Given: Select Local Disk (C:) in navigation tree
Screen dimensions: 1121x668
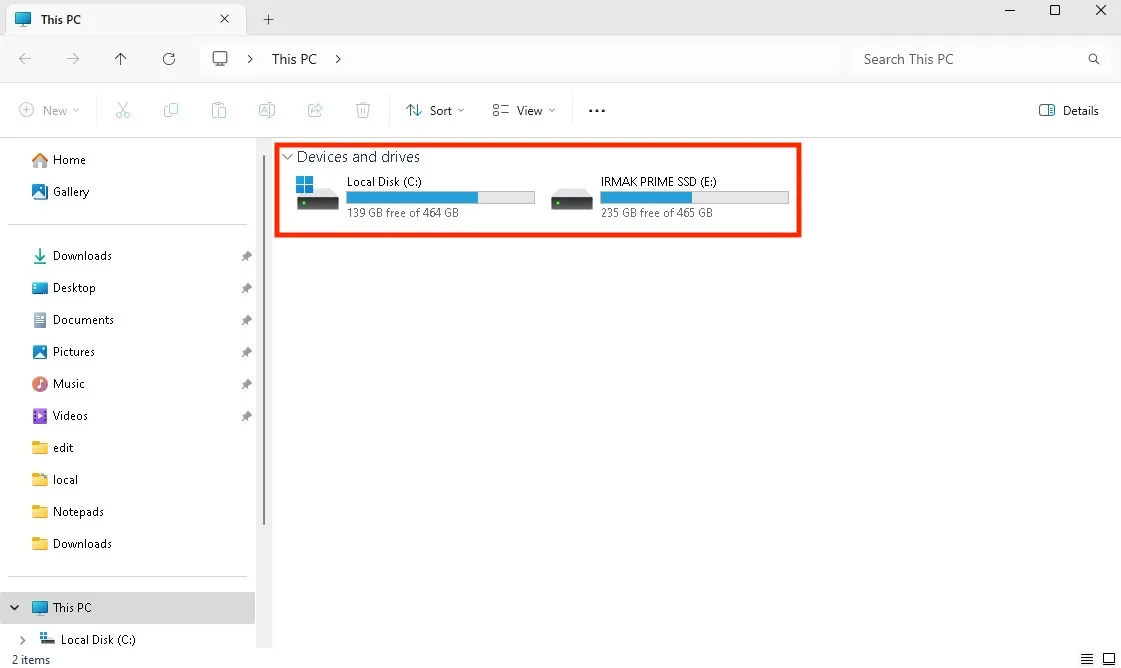Looking at the screenshot, I should click(x=98, y=640).
